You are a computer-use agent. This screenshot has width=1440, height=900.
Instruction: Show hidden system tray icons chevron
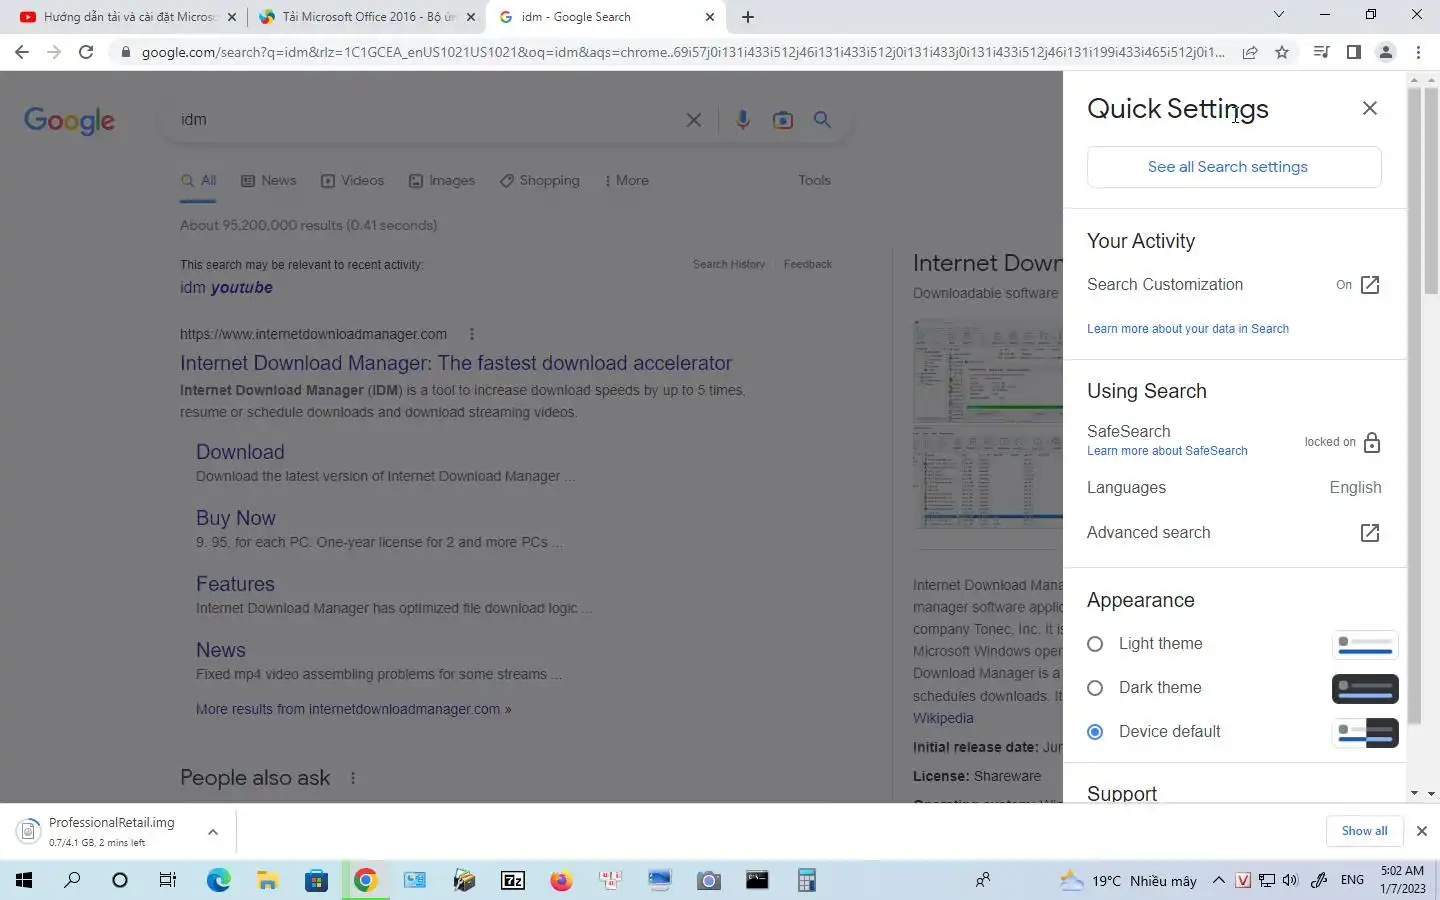click(1218, 881)
